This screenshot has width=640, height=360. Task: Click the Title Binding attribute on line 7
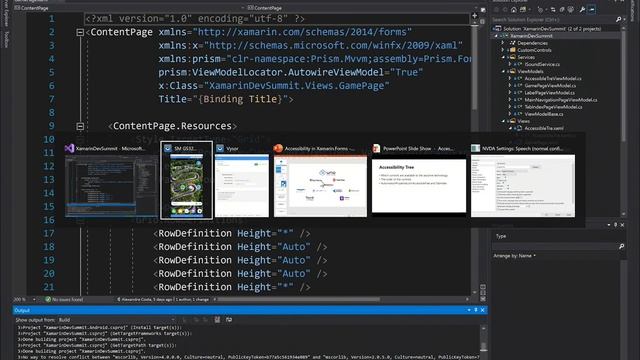point(226,99)
